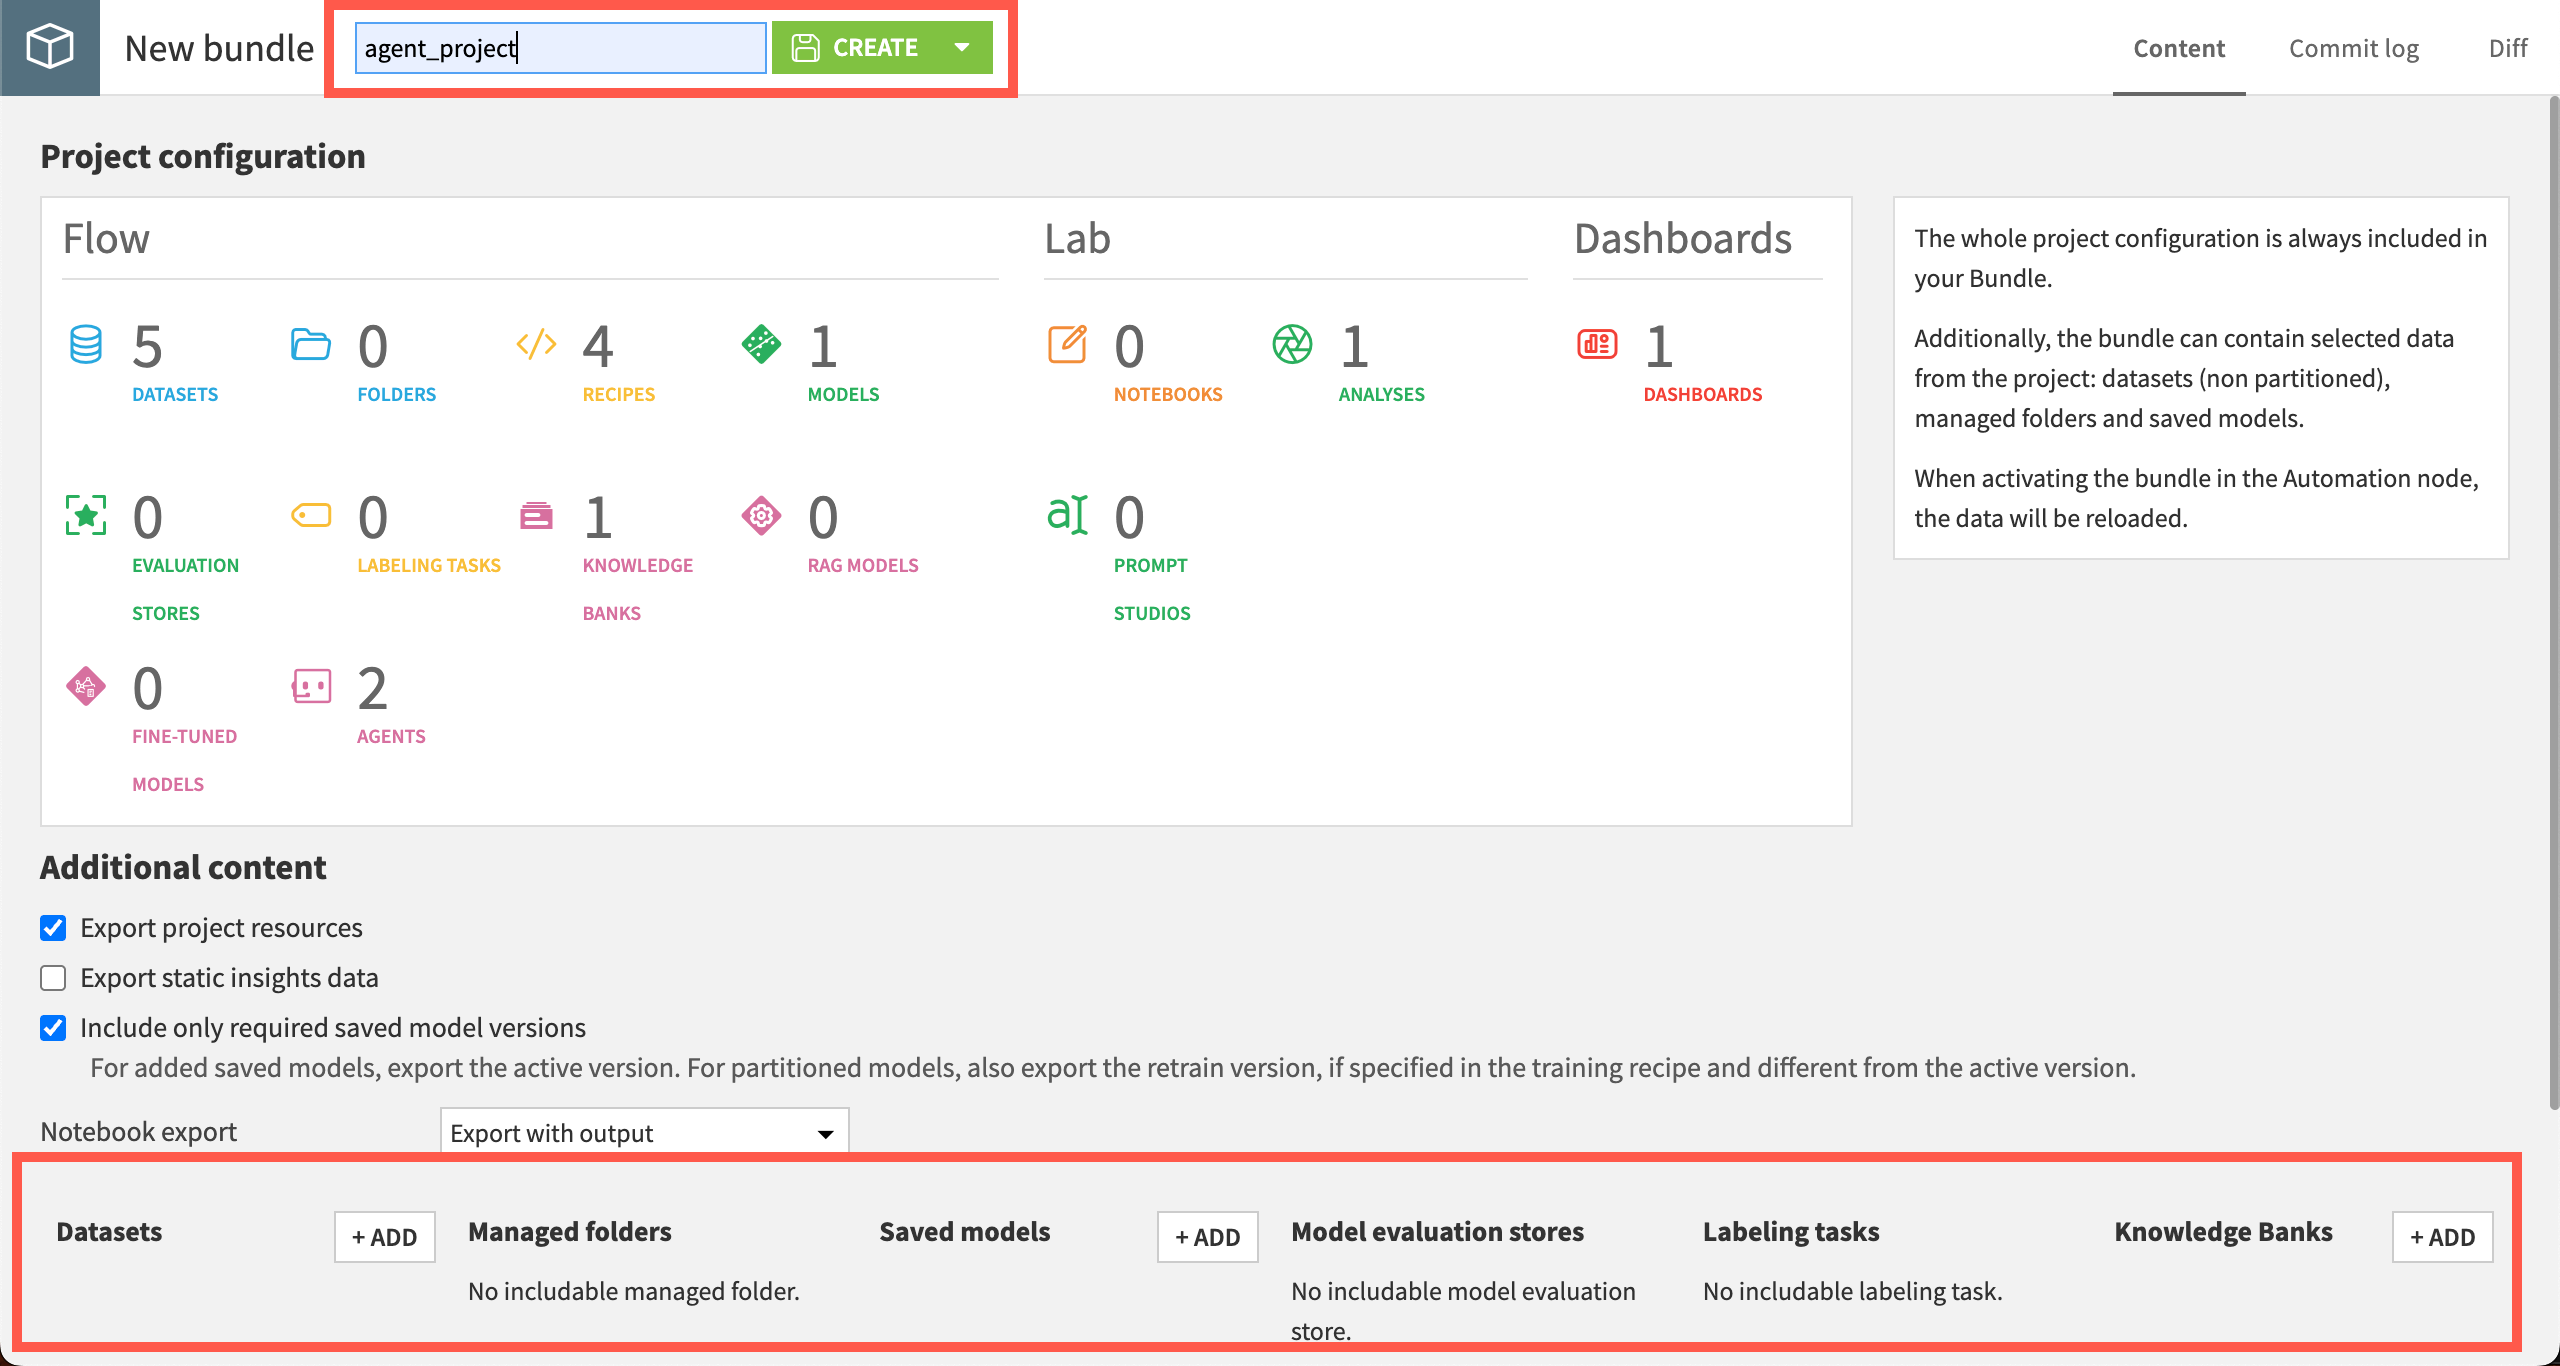Expand the CREATE button dropdown arrow

[961, 47]
